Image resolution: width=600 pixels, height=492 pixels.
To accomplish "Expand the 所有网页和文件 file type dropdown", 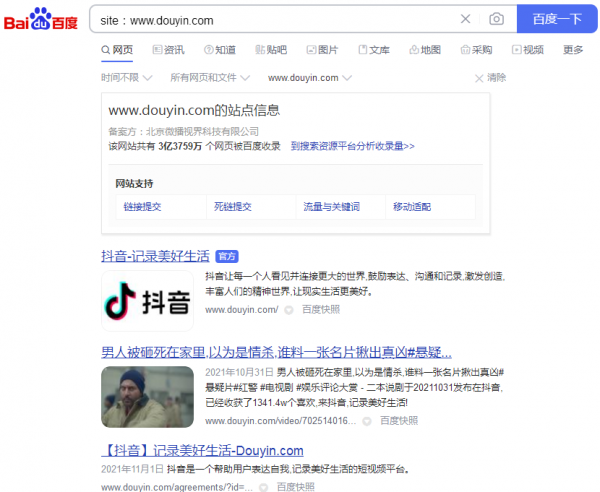I will point(210,78).
